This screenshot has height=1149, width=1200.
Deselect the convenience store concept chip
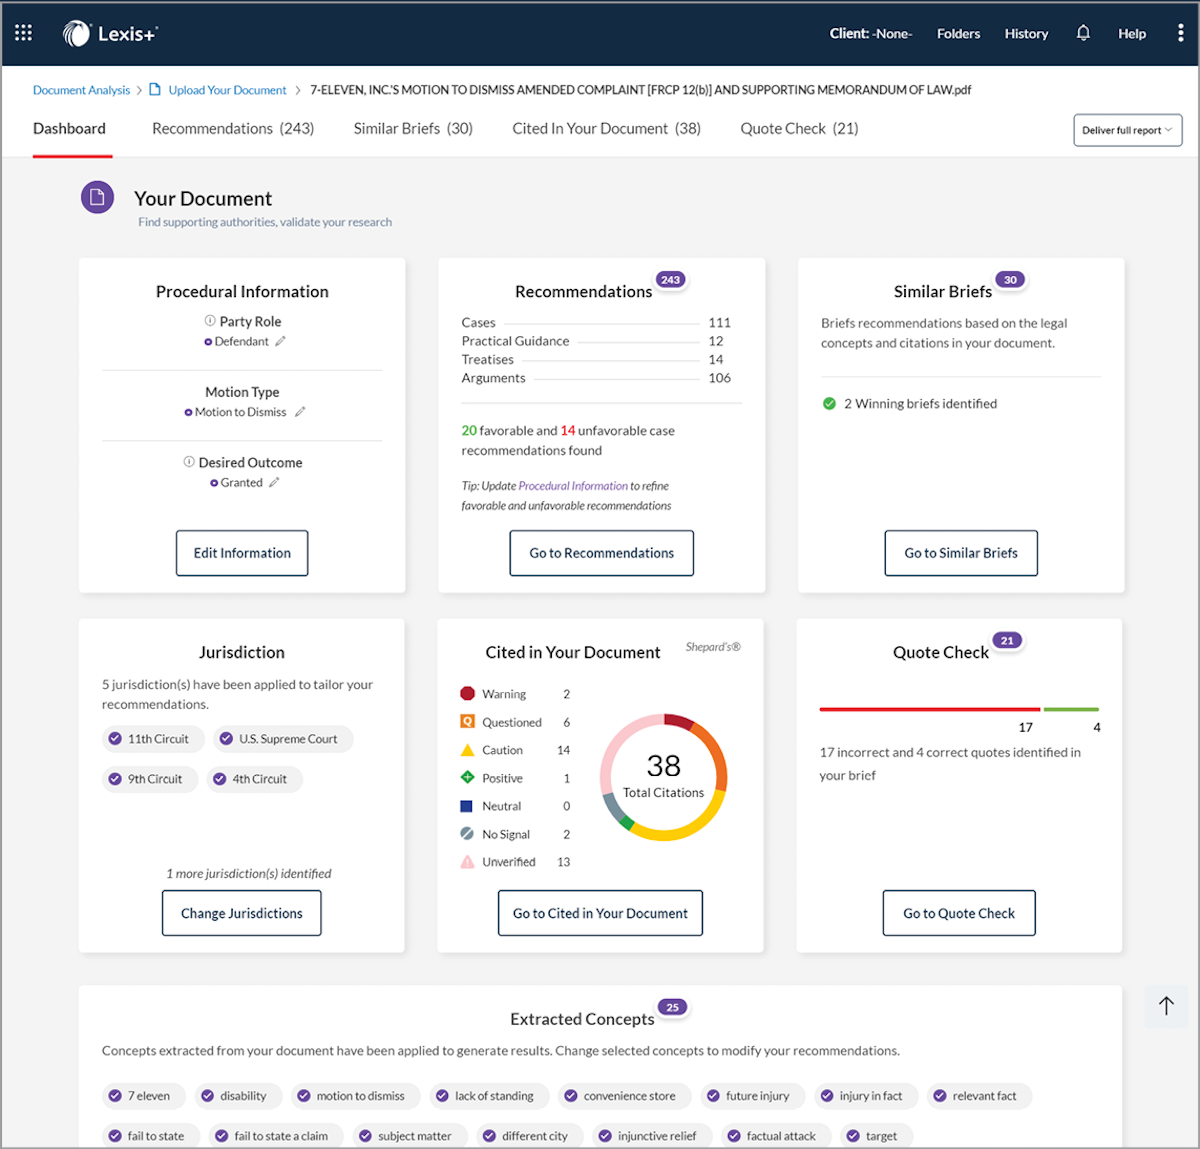point(625,1096)
